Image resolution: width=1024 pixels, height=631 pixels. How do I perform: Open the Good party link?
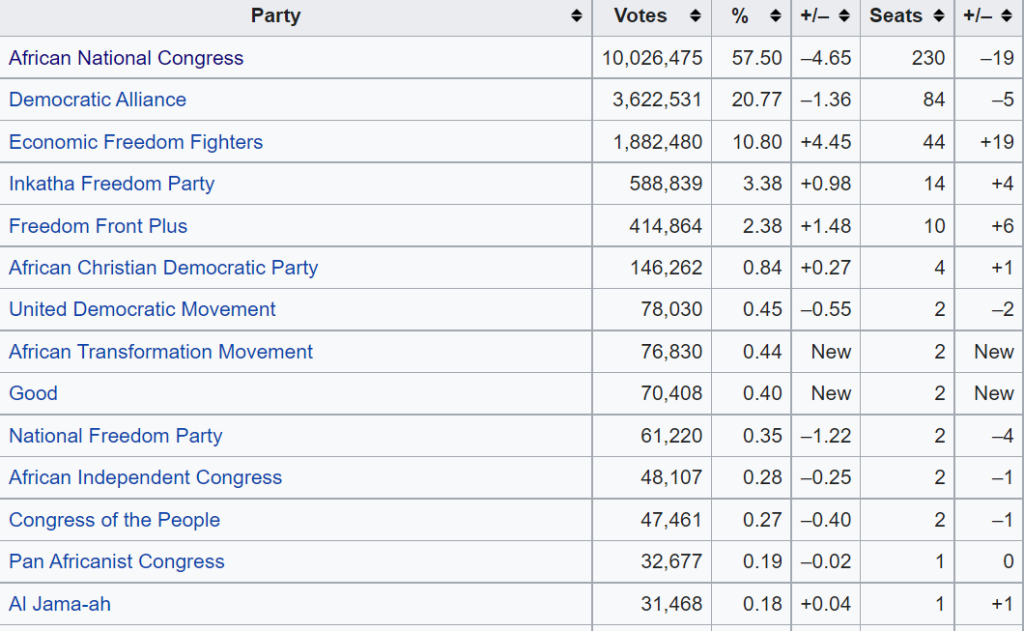[33, 394]
